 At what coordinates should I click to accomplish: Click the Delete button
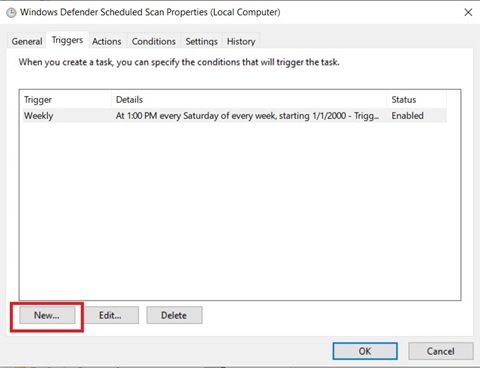[x=174, y=315]
